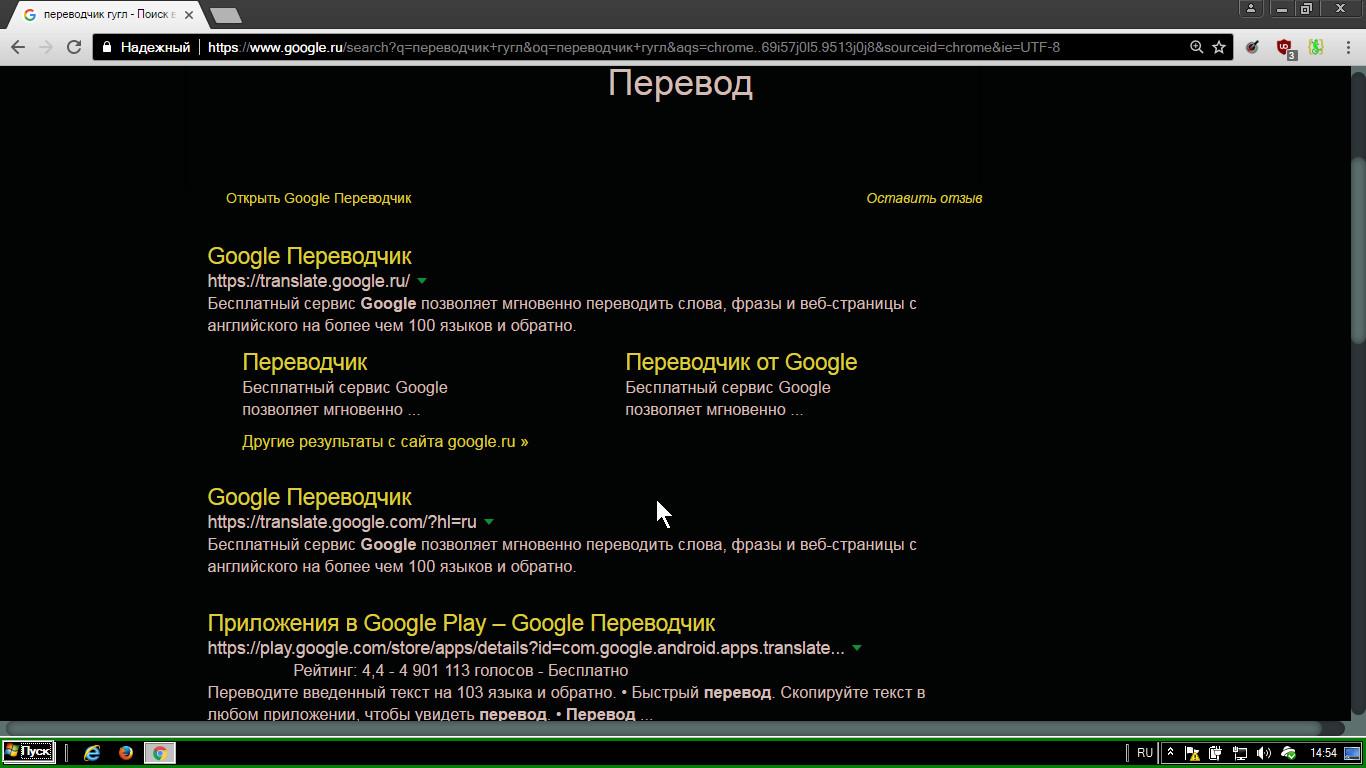Click Другие результаты с сайта google.ru
This screenshot has width=1366, height=768.
point(385,441)
